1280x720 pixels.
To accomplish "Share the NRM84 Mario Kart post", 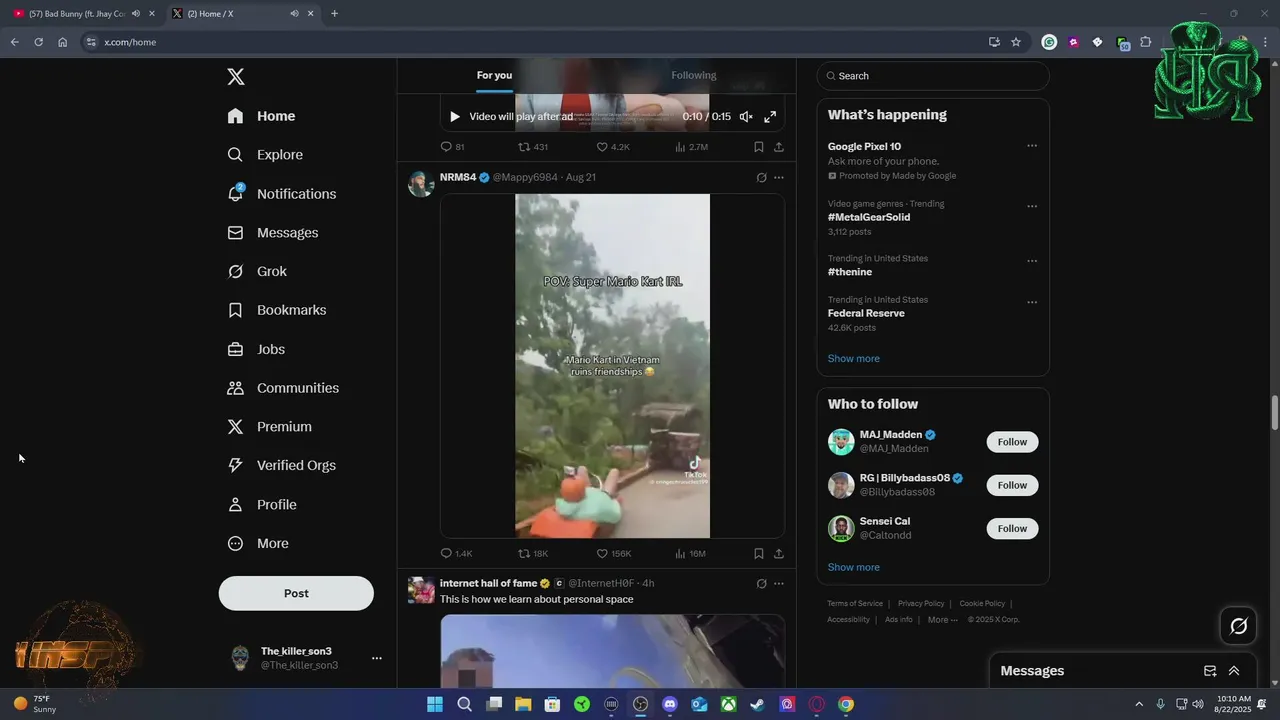I will [779, 553].
